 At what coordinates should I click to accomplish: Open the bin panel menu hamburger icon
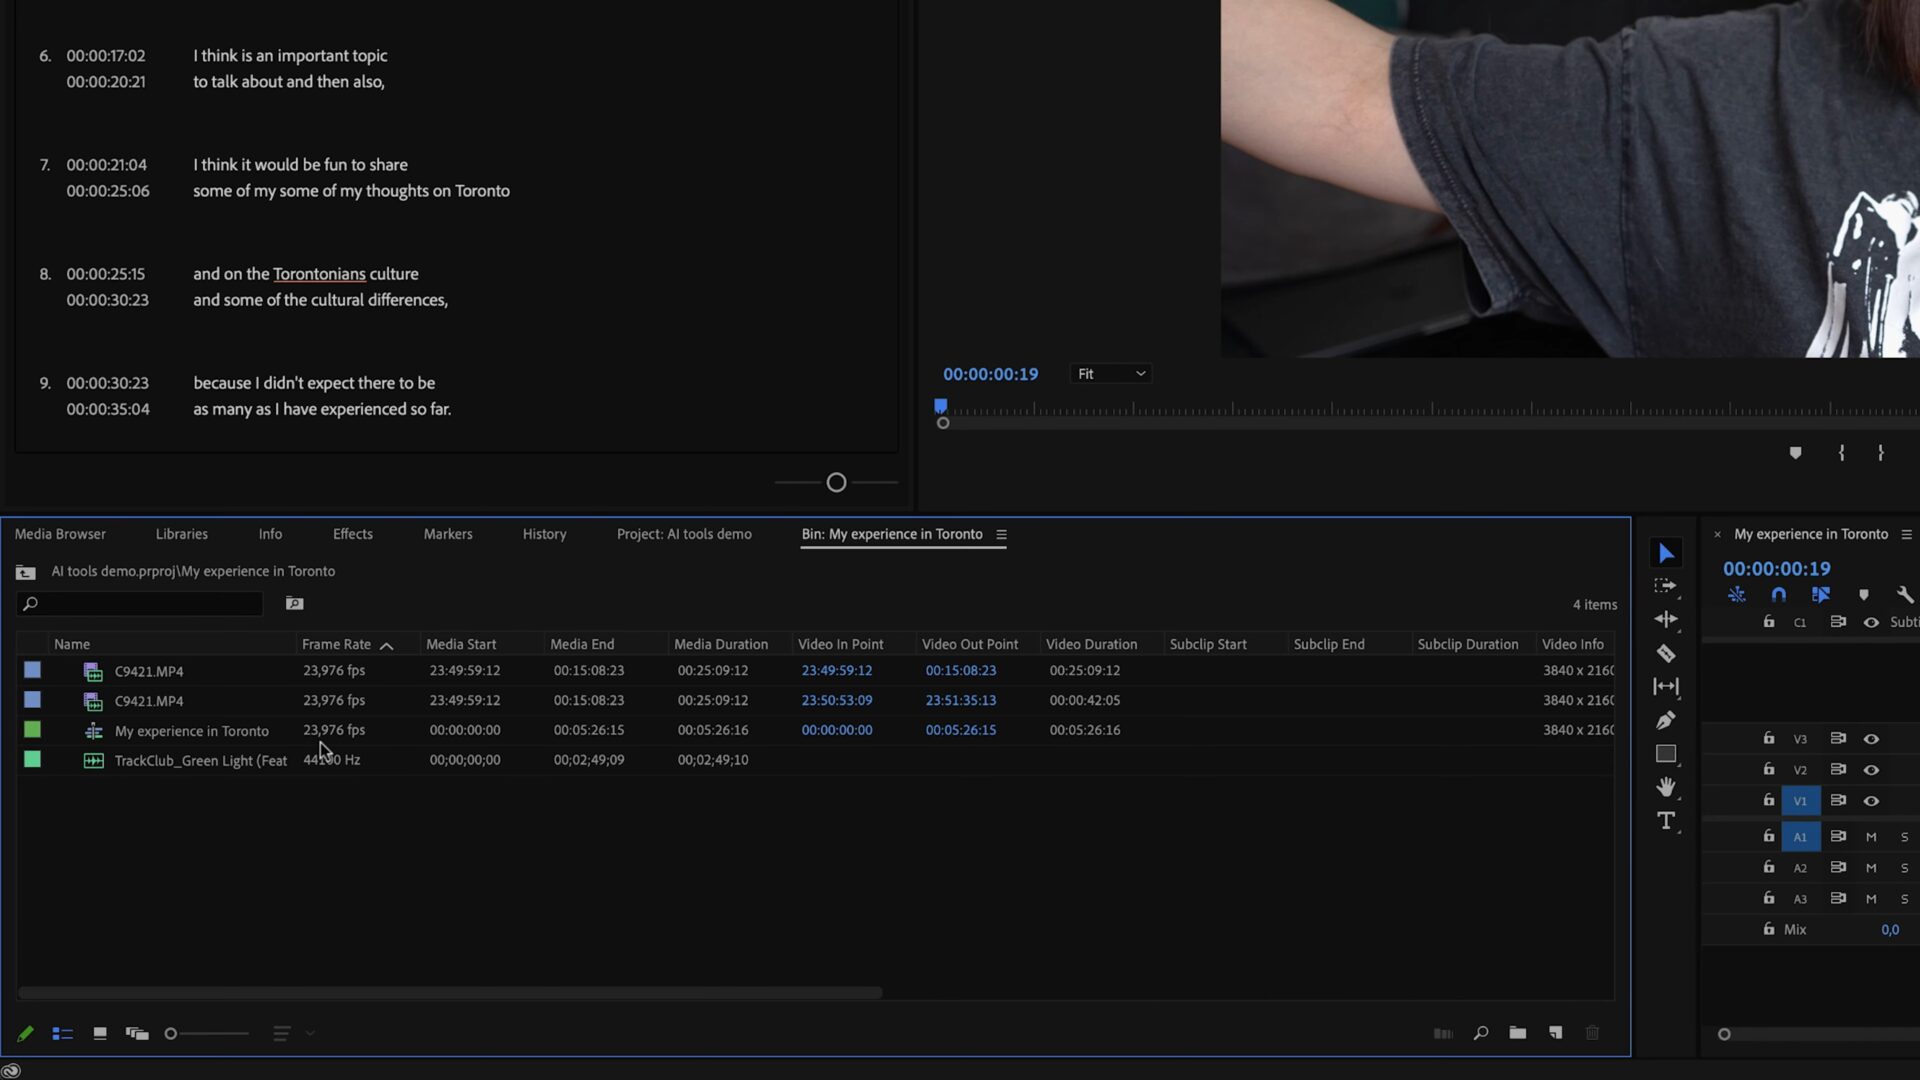1004,534
